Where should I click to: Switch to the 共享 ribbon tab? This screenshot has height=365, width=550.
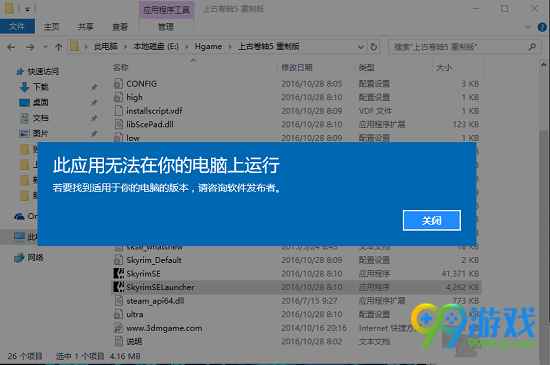pos(86,27)
